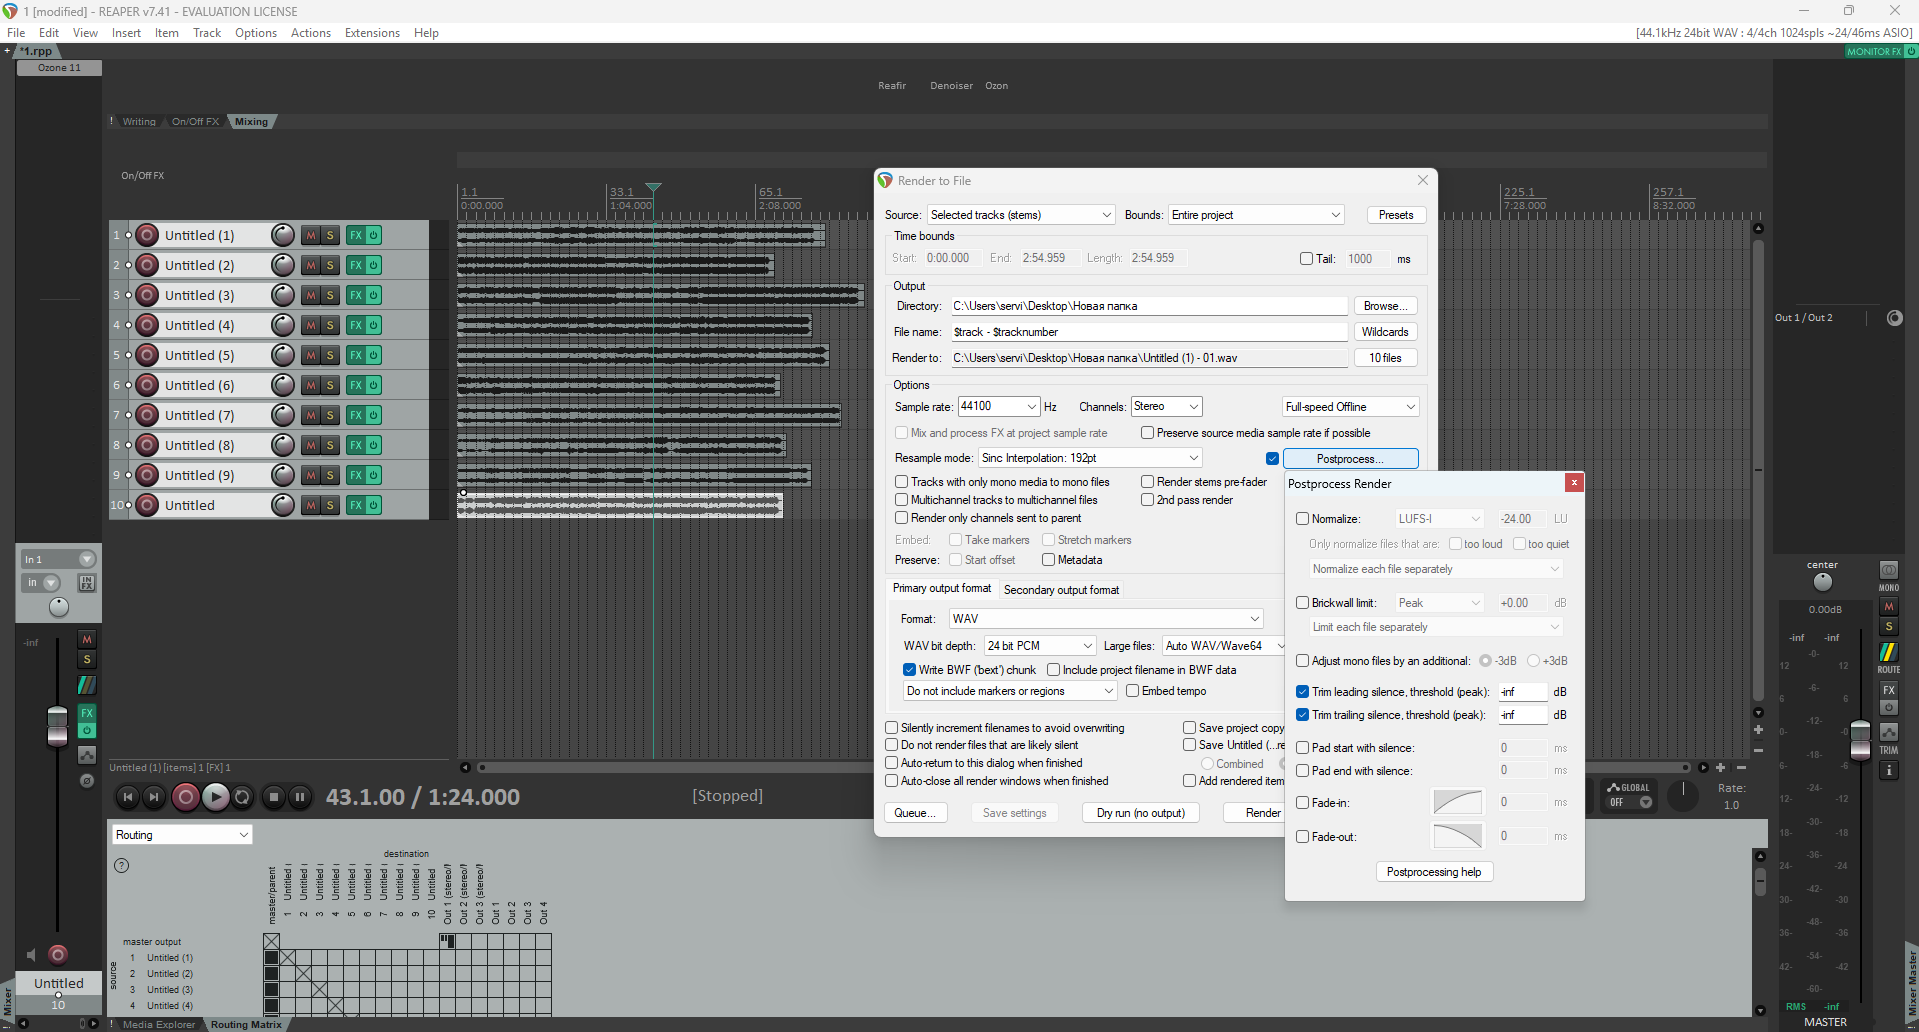Open FX chain for Untitled (4)
The height and width of the screenshot is (1032, 1919).
coord(355,325)
